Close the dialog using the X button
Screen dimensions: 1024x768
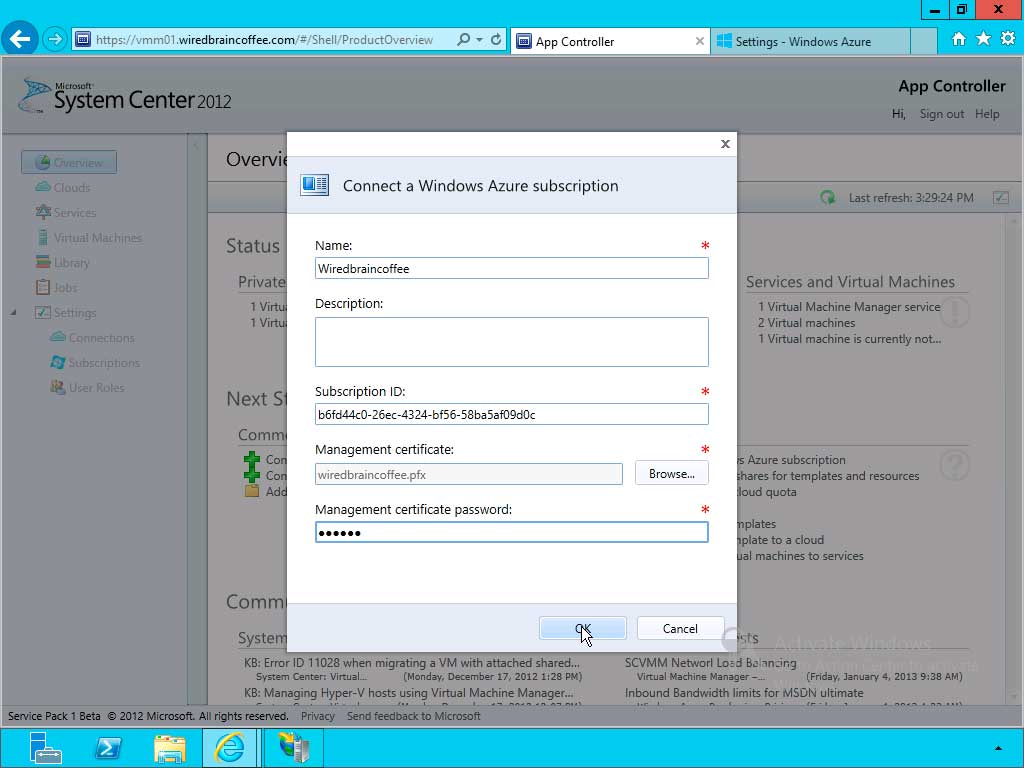click(x=725, y=144)
